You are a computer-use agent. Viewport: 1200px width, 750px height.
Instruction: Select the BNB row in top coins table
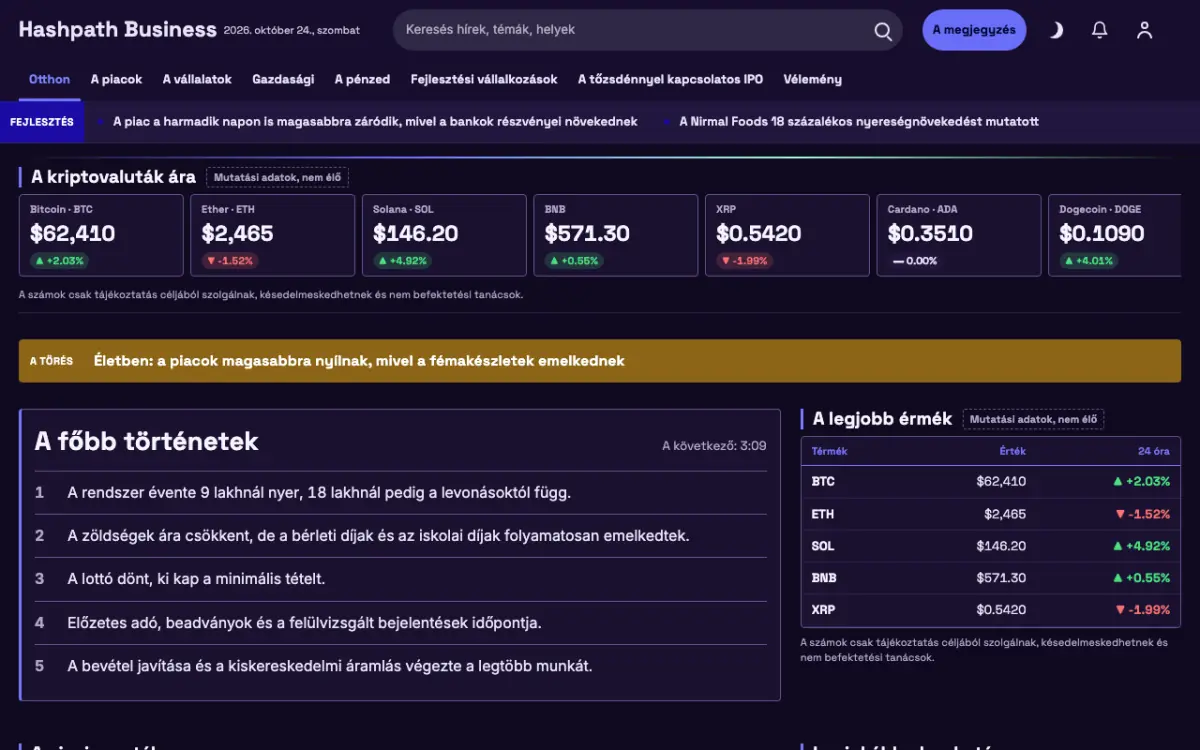[991, 578]
